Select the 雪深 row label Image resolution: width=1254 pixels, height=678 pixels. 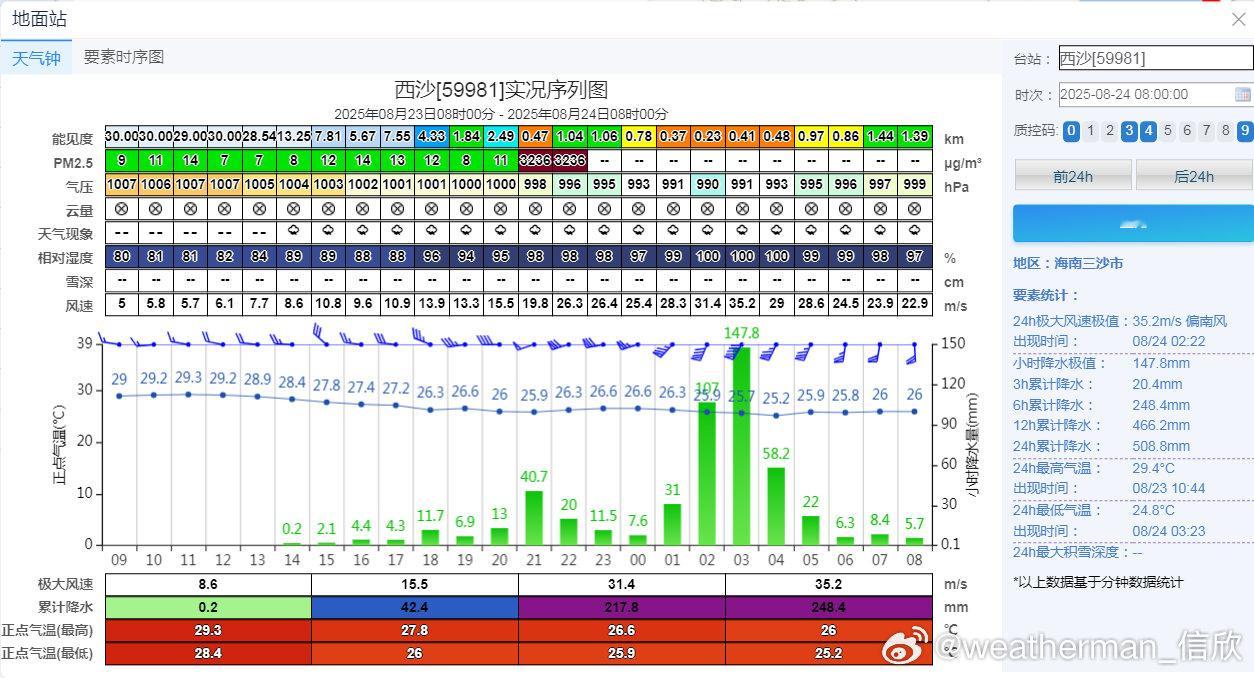coord(80,282)
